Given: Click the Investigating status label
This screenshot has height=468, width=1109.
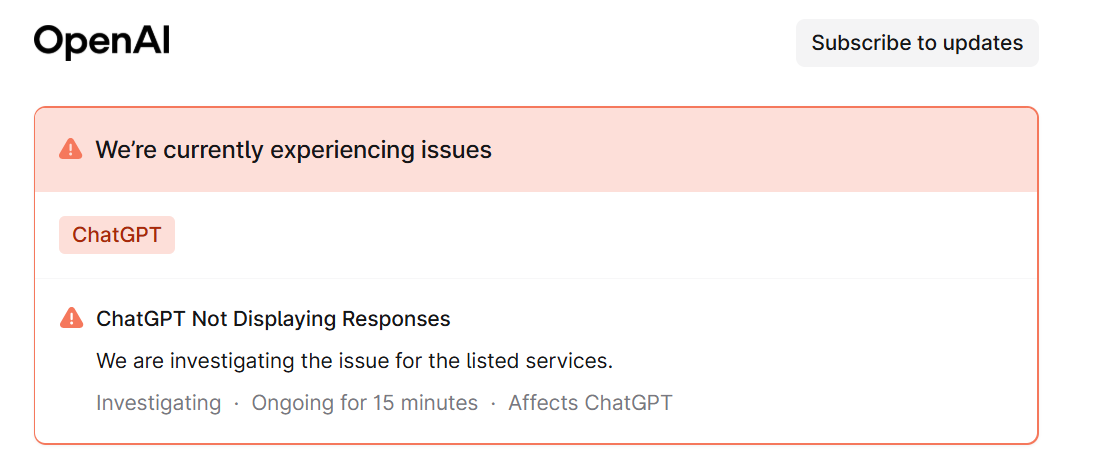Looking at the screenshot, I should point(158,403).
